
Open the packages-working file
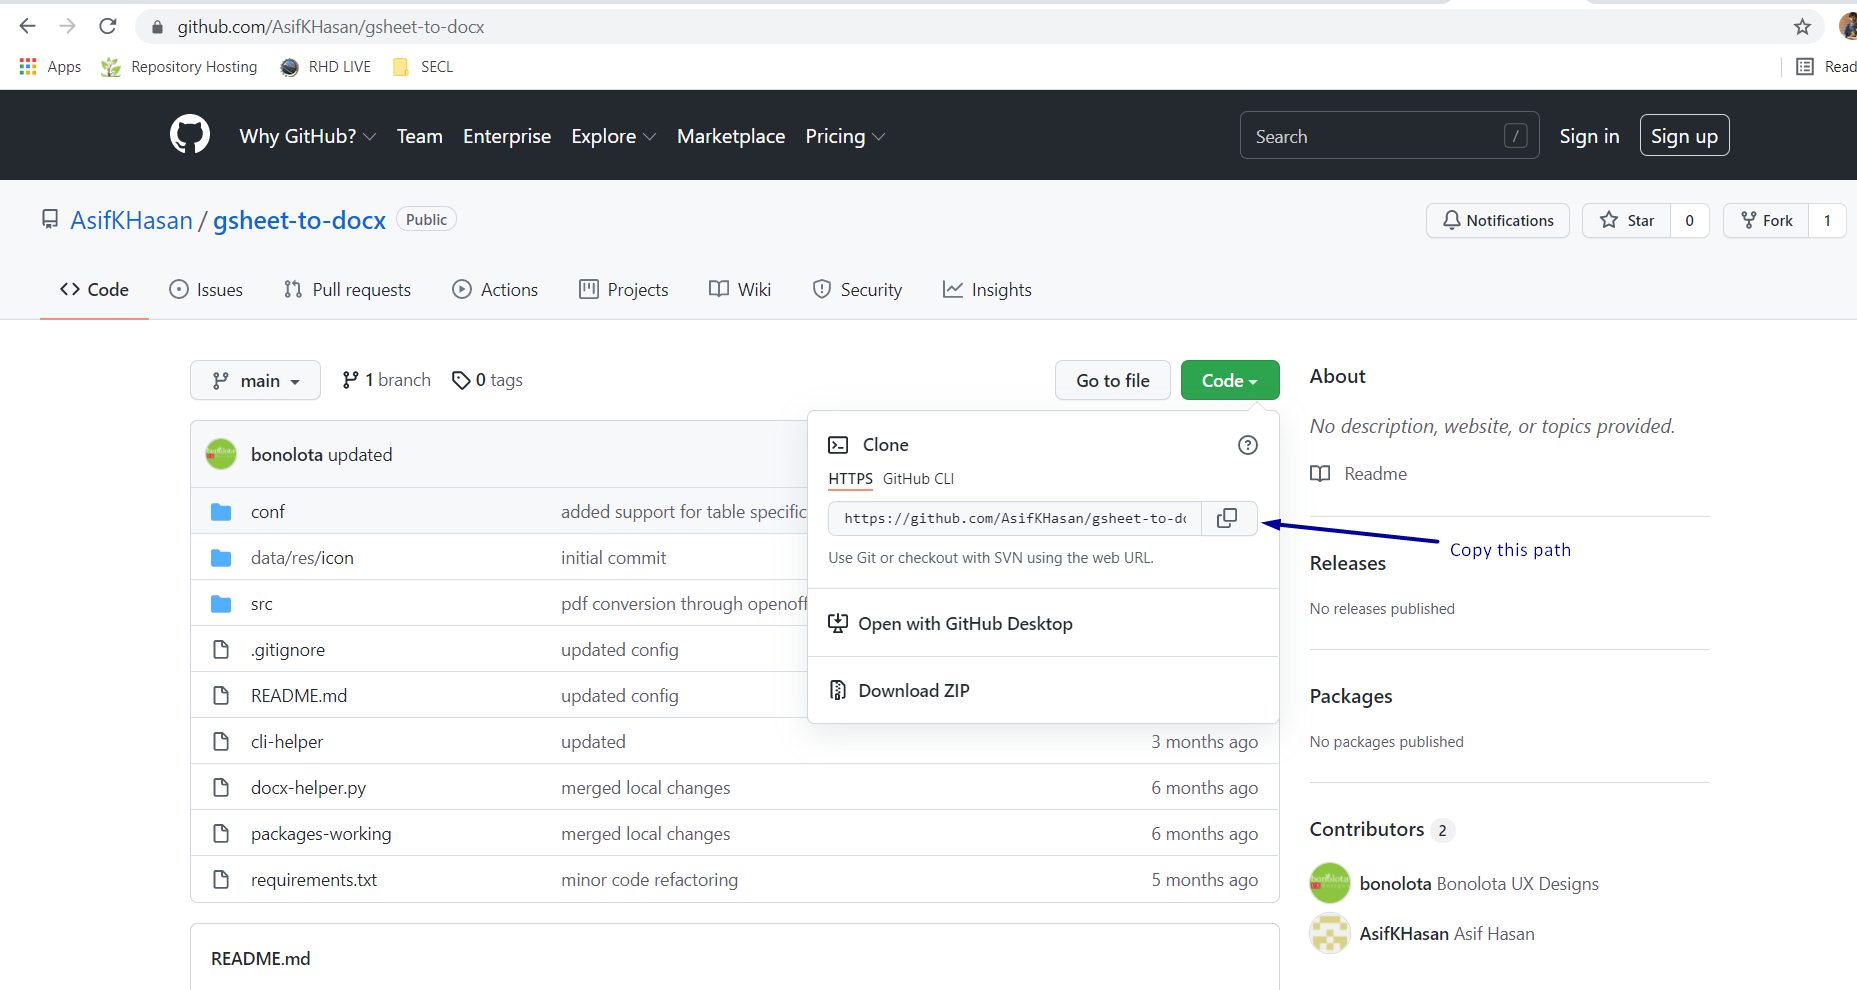point(321,834)
